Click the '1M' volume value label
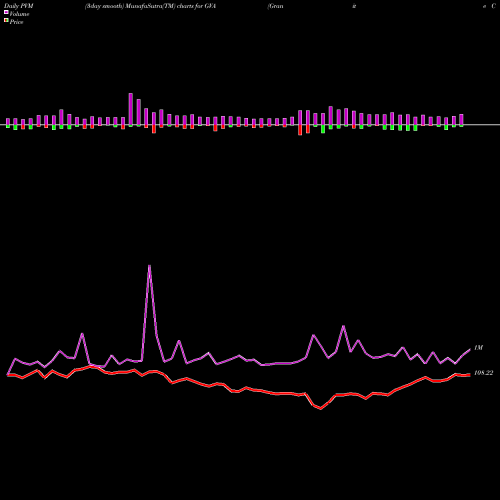Image resolution: width=500 pixels, height=500 pixels. pyautogui.click(x=478, y=348)
